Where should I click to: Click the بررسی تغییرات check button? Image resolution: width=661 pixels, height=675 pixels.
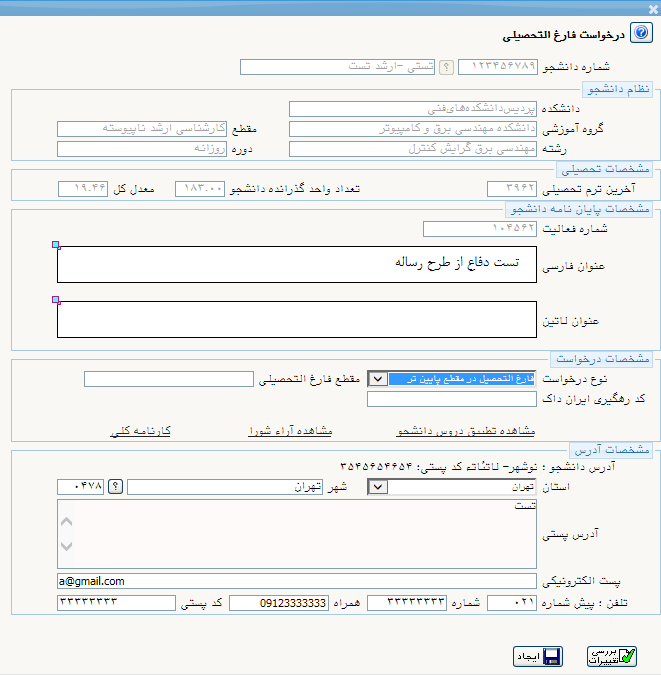click(612, 656)
